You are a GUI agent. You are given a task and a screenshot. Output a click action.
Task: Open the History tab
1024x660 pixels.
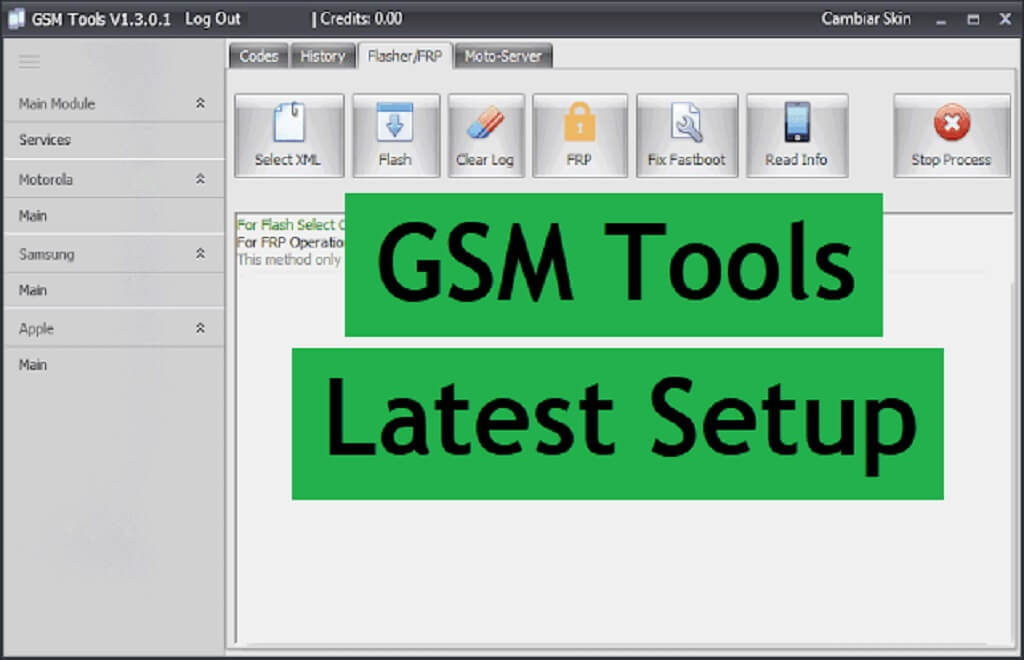click(323, 56)
